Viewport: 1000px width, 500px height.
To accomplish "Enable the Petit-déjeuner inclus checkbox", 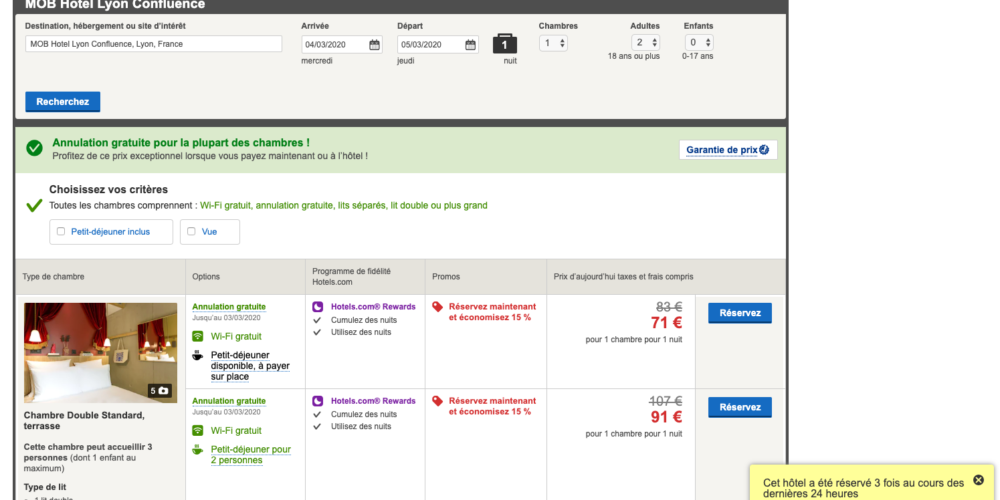I will tap(62, 231).
